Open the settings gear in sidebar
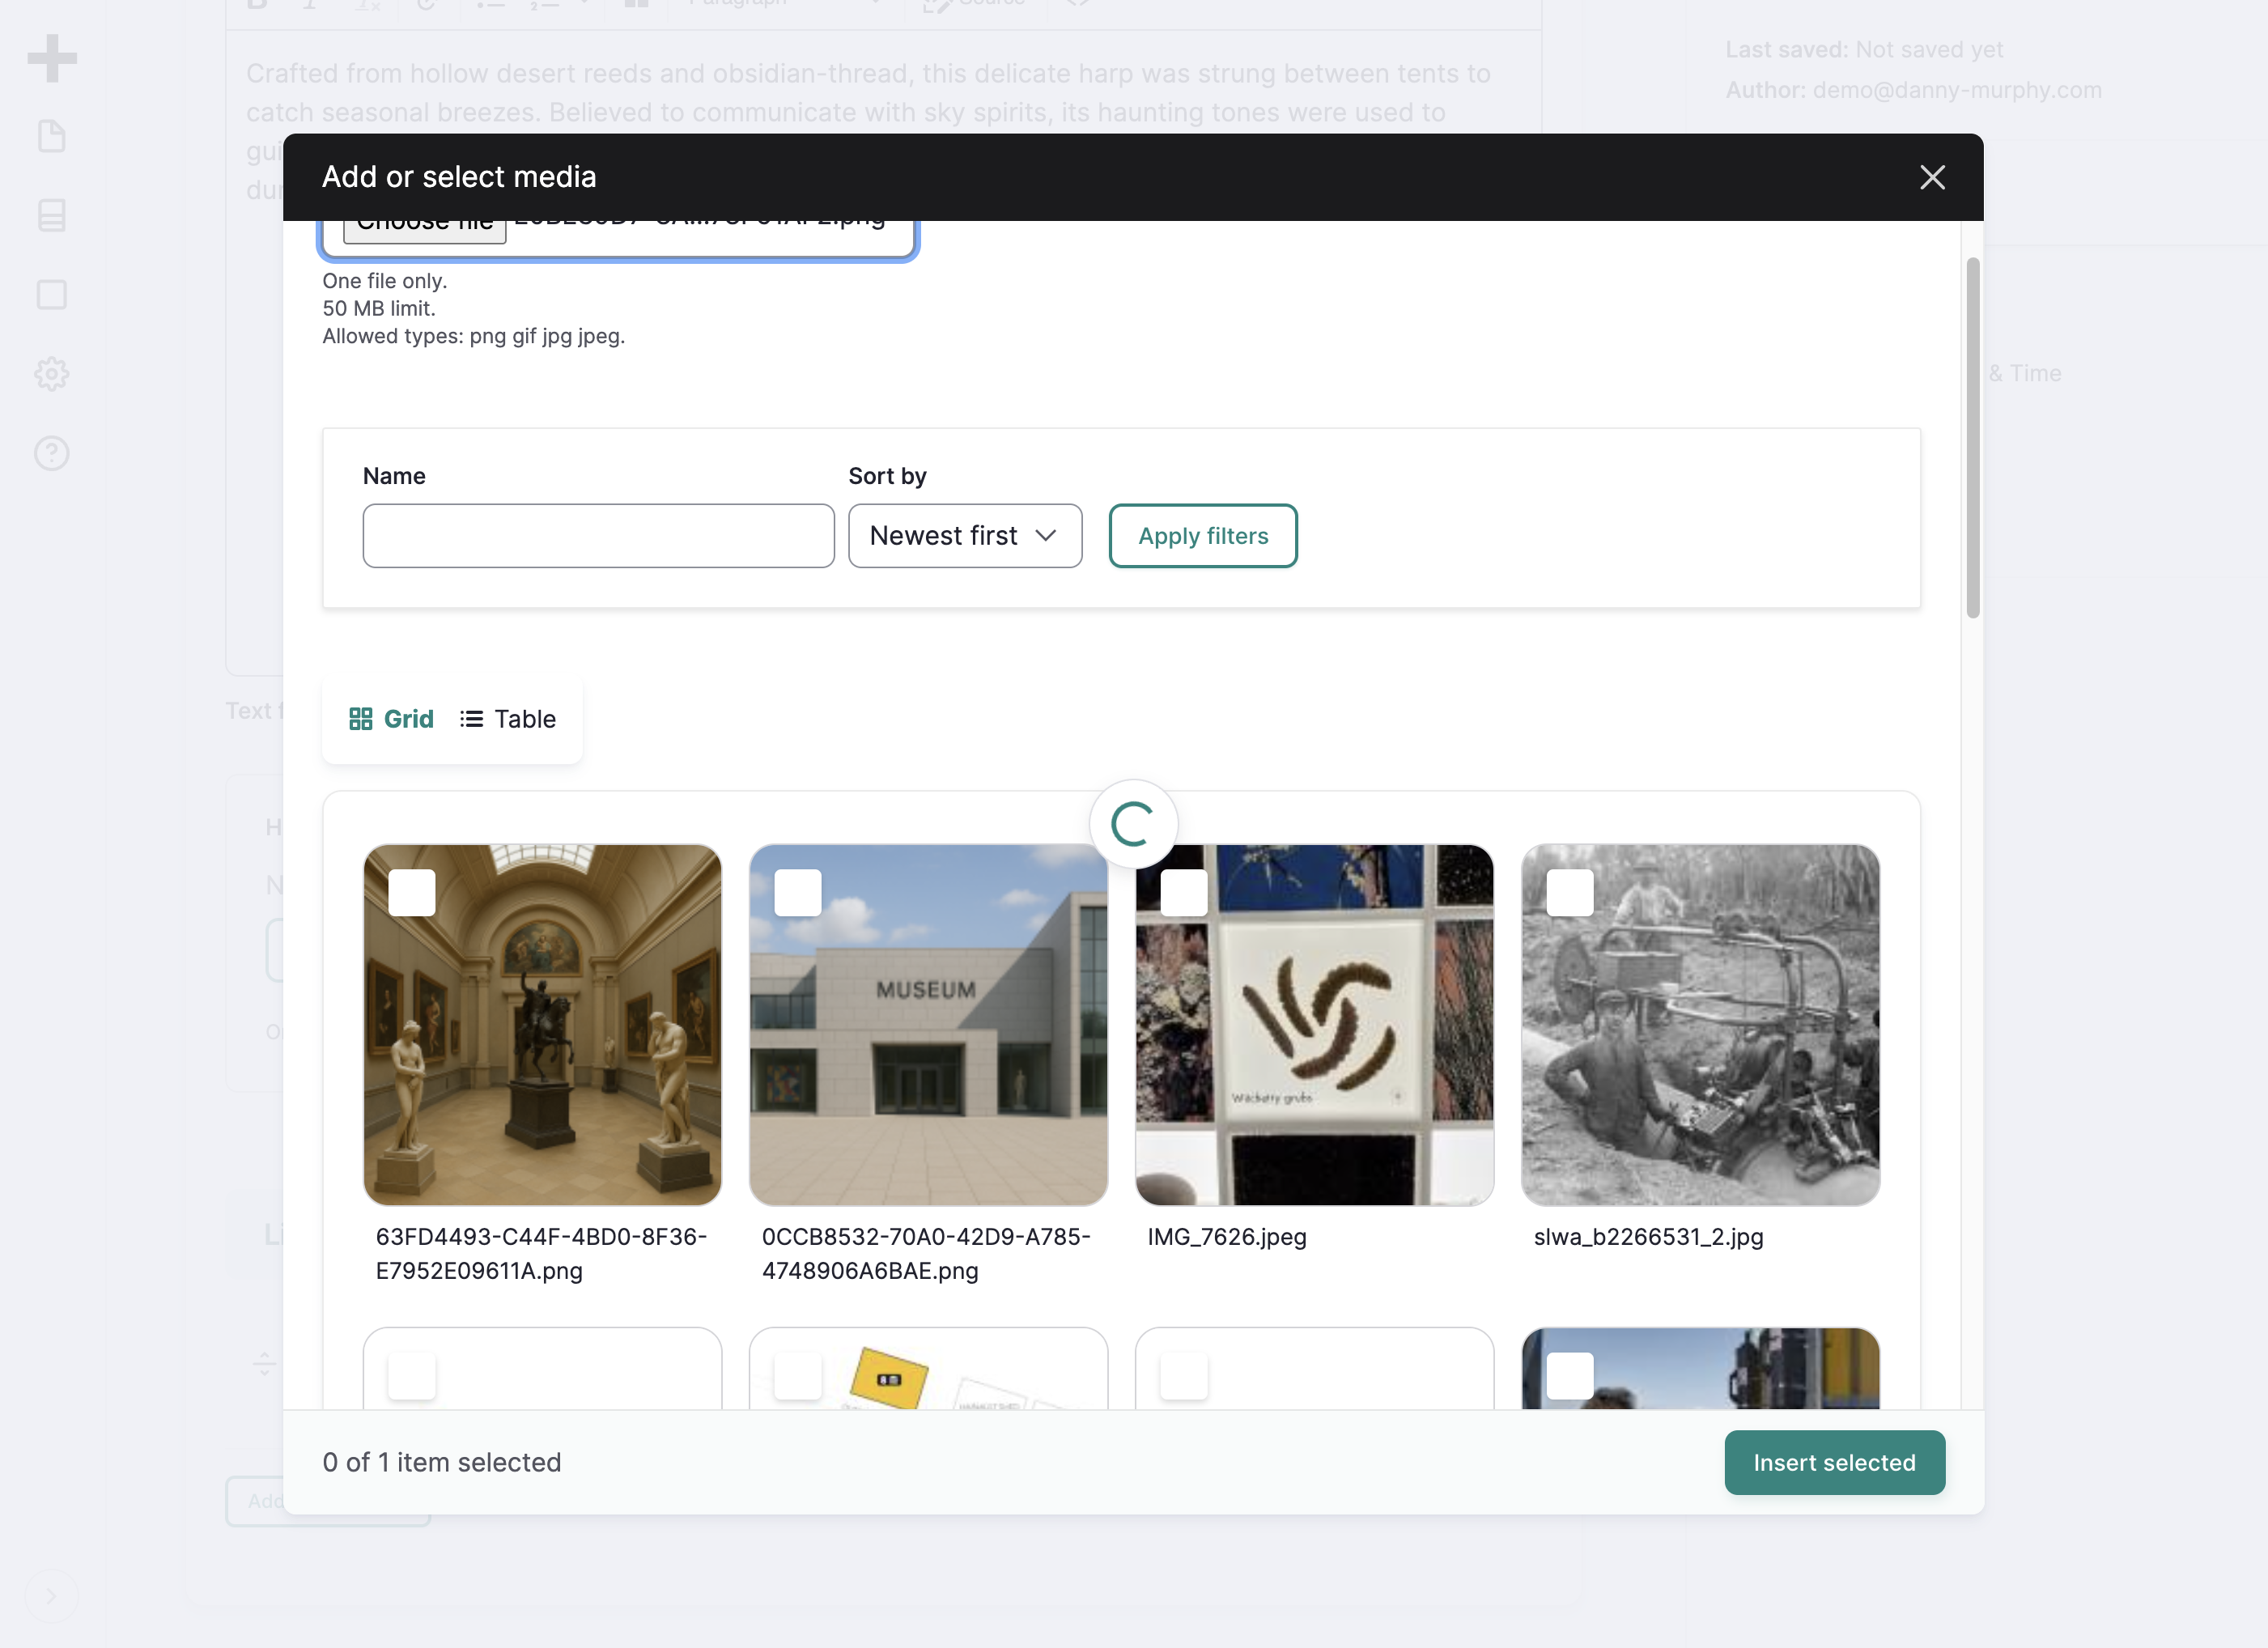This screenshot has height=1648, width=2268. click(x=51, y=374)
